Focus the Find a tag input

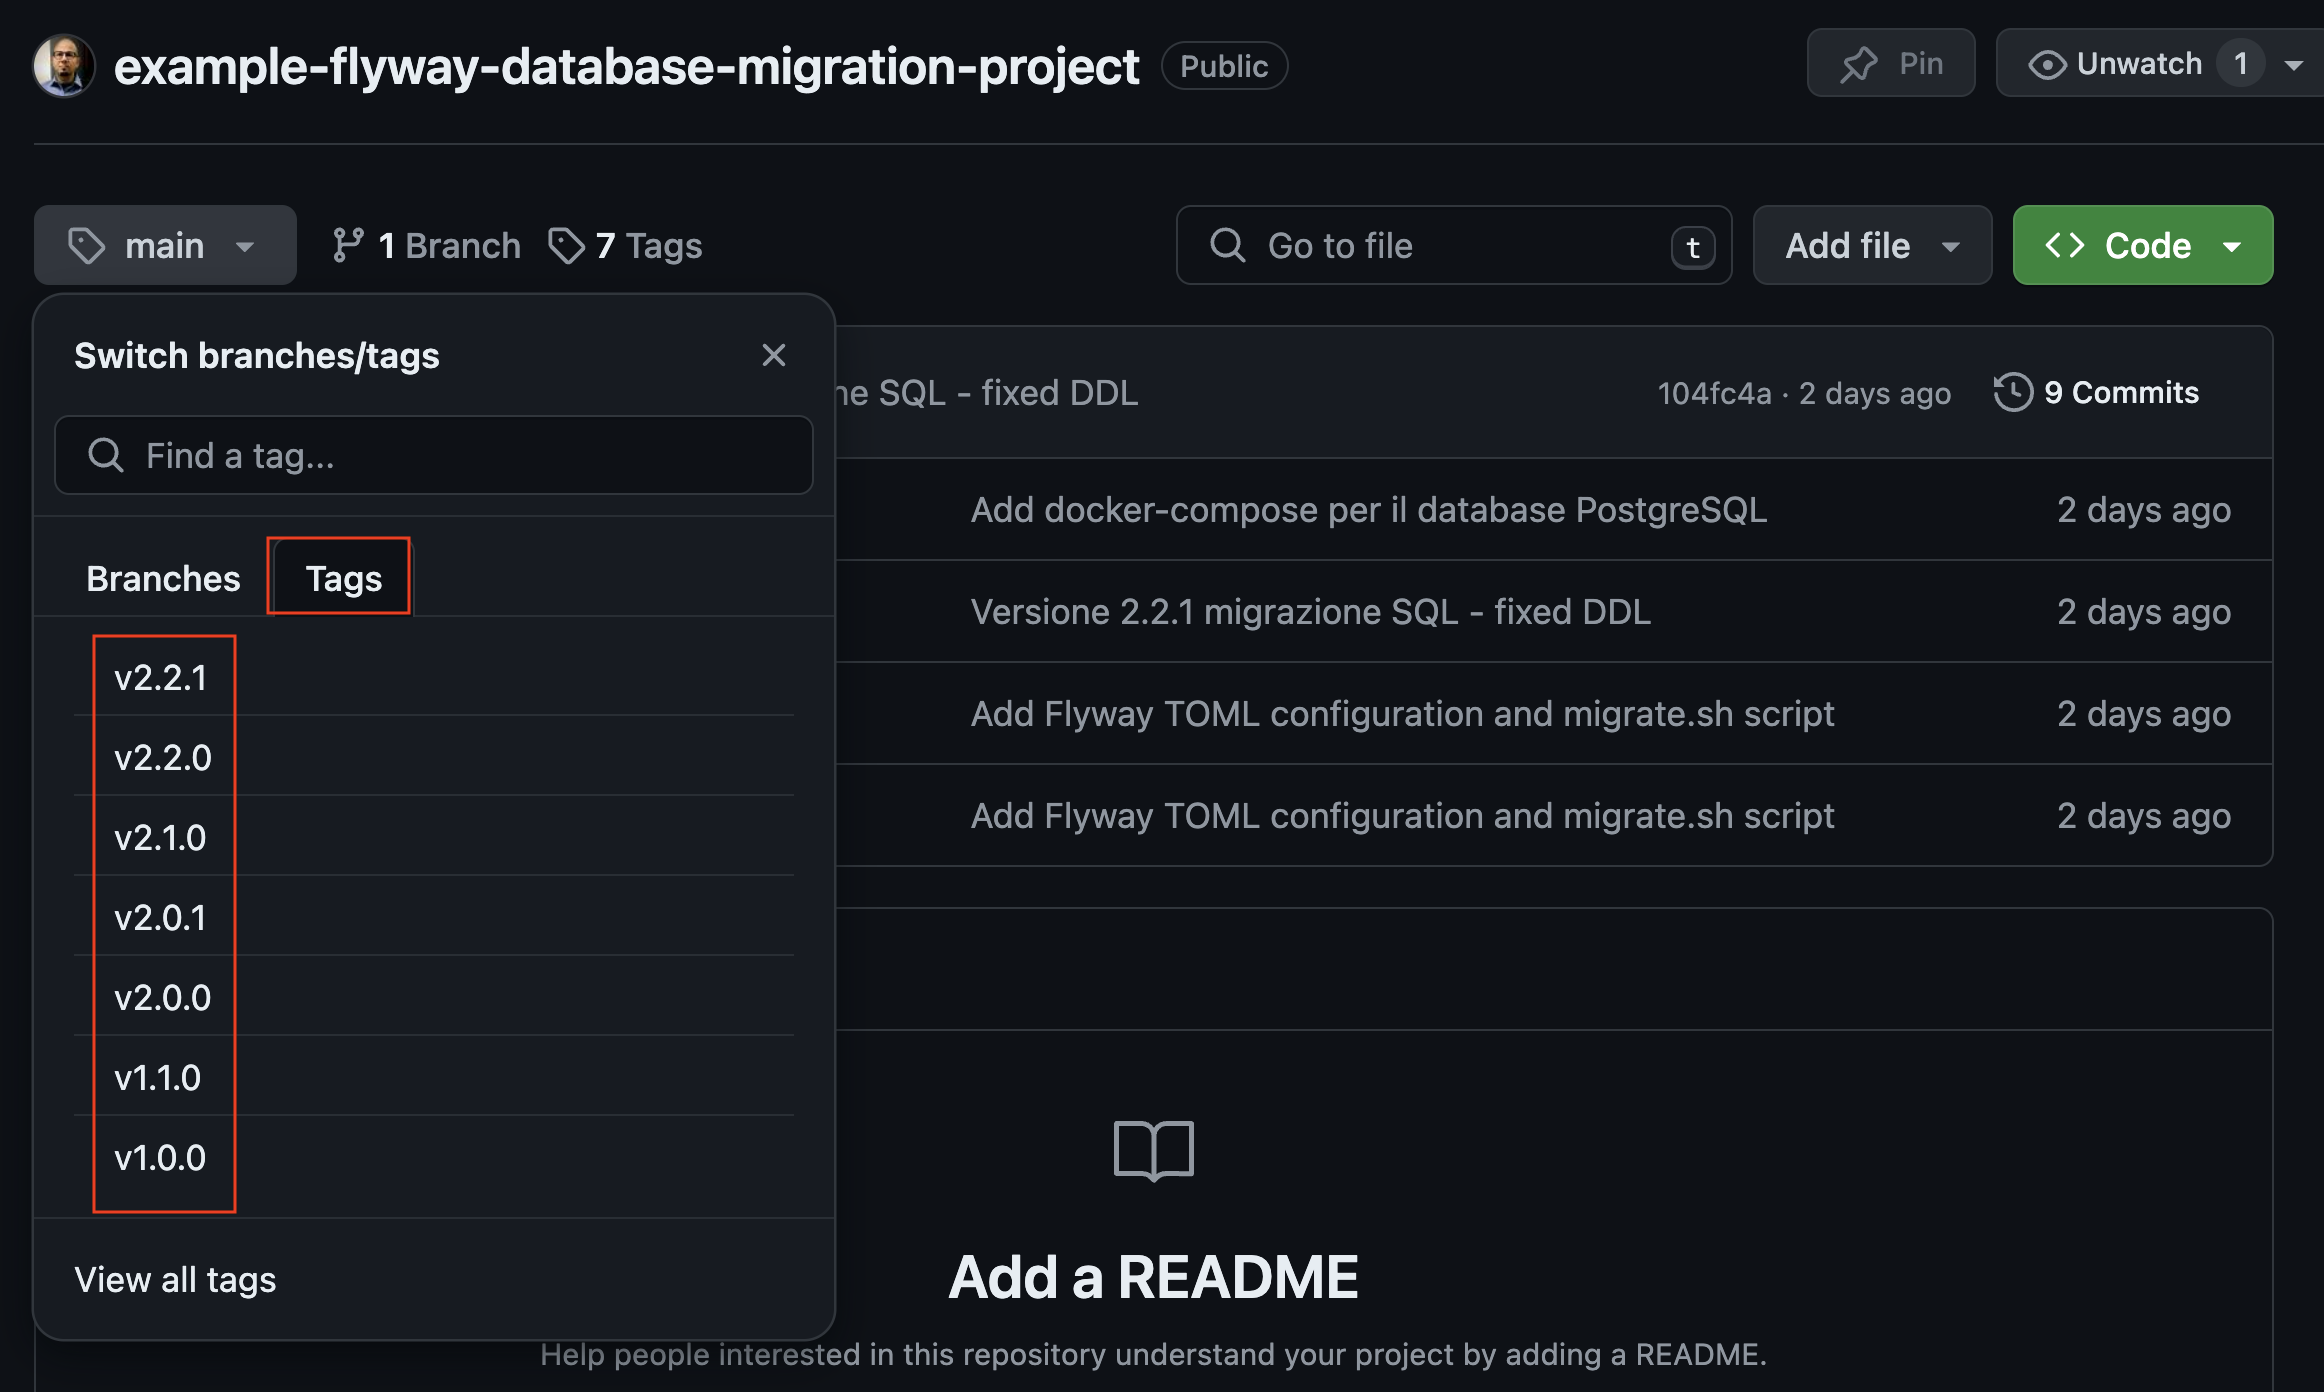click(x=433, y=455)
